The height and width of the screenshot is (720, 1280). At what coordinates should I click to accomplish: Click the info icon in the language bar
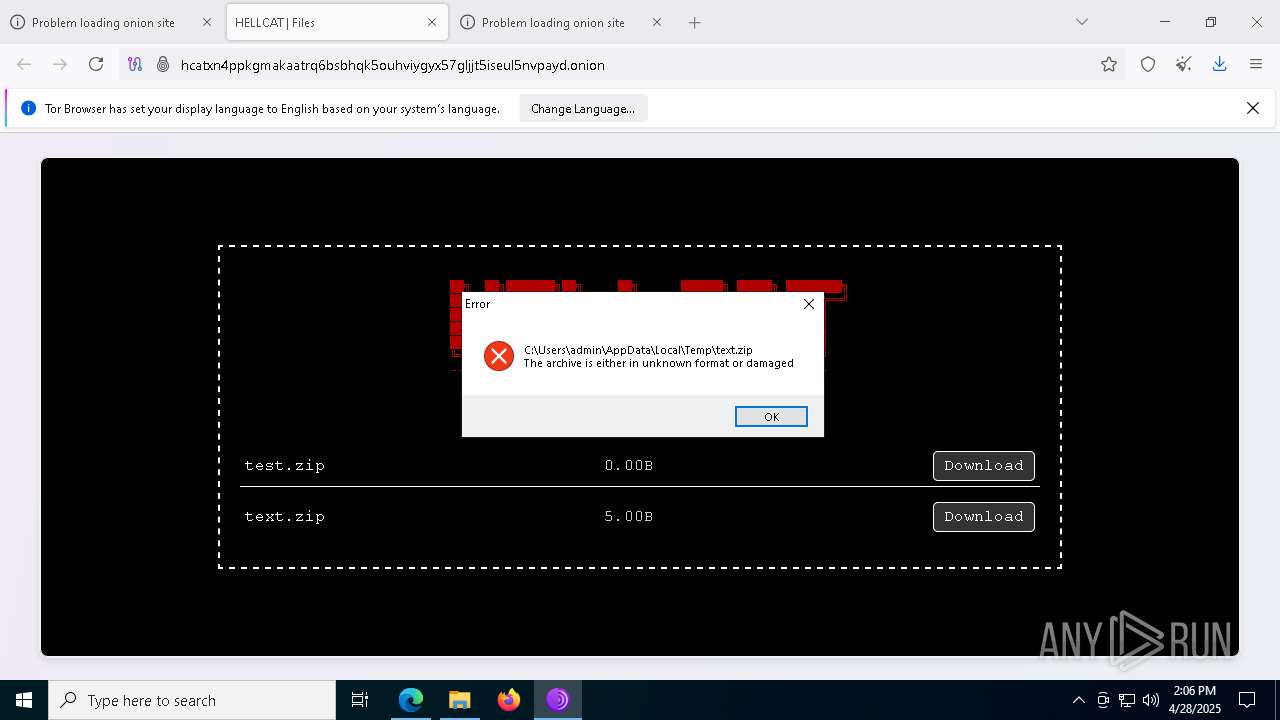point(28,108)
